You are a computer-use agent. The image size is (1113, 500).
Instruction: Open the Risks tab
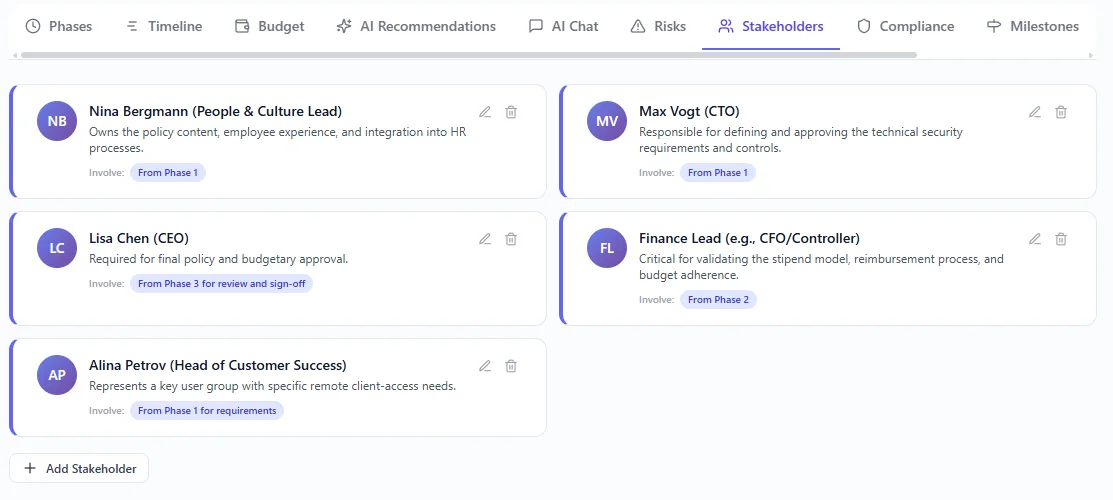[658, 26]
